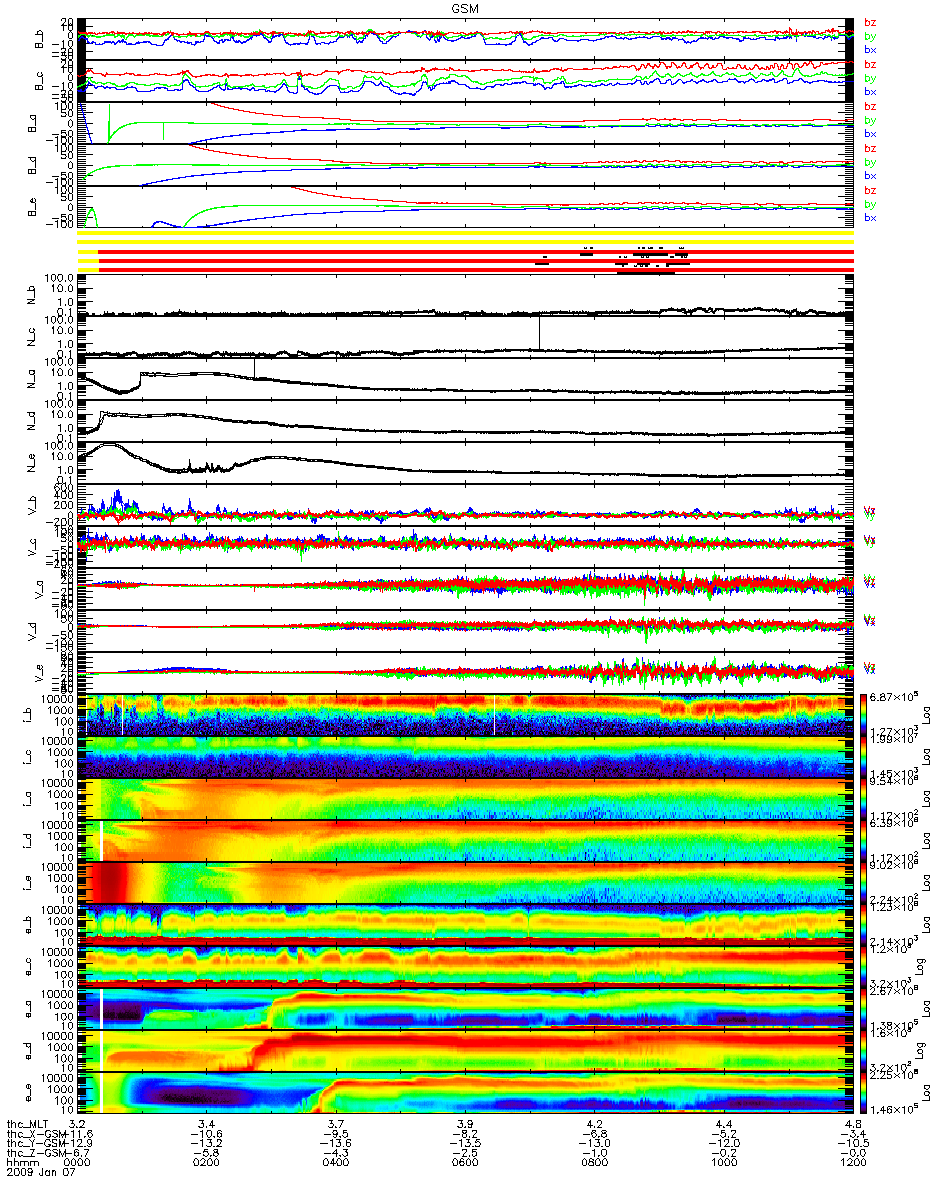The height and width of the screenshot is (1200, 930).
Task: Click the i_e ion spectrogram panel
Action: click(x=467, y=882)
